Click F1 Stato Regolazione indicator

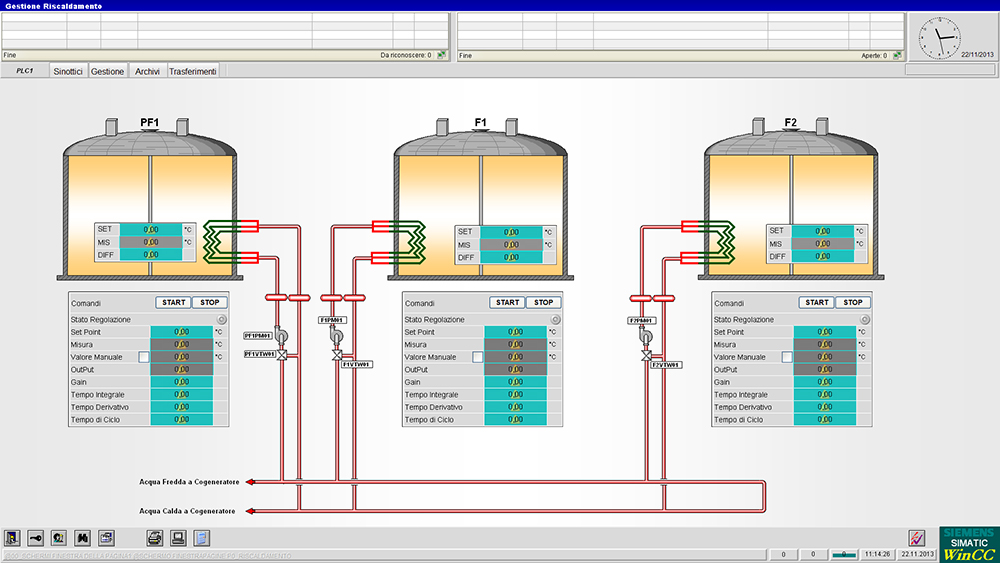click(x=555, y=319)
